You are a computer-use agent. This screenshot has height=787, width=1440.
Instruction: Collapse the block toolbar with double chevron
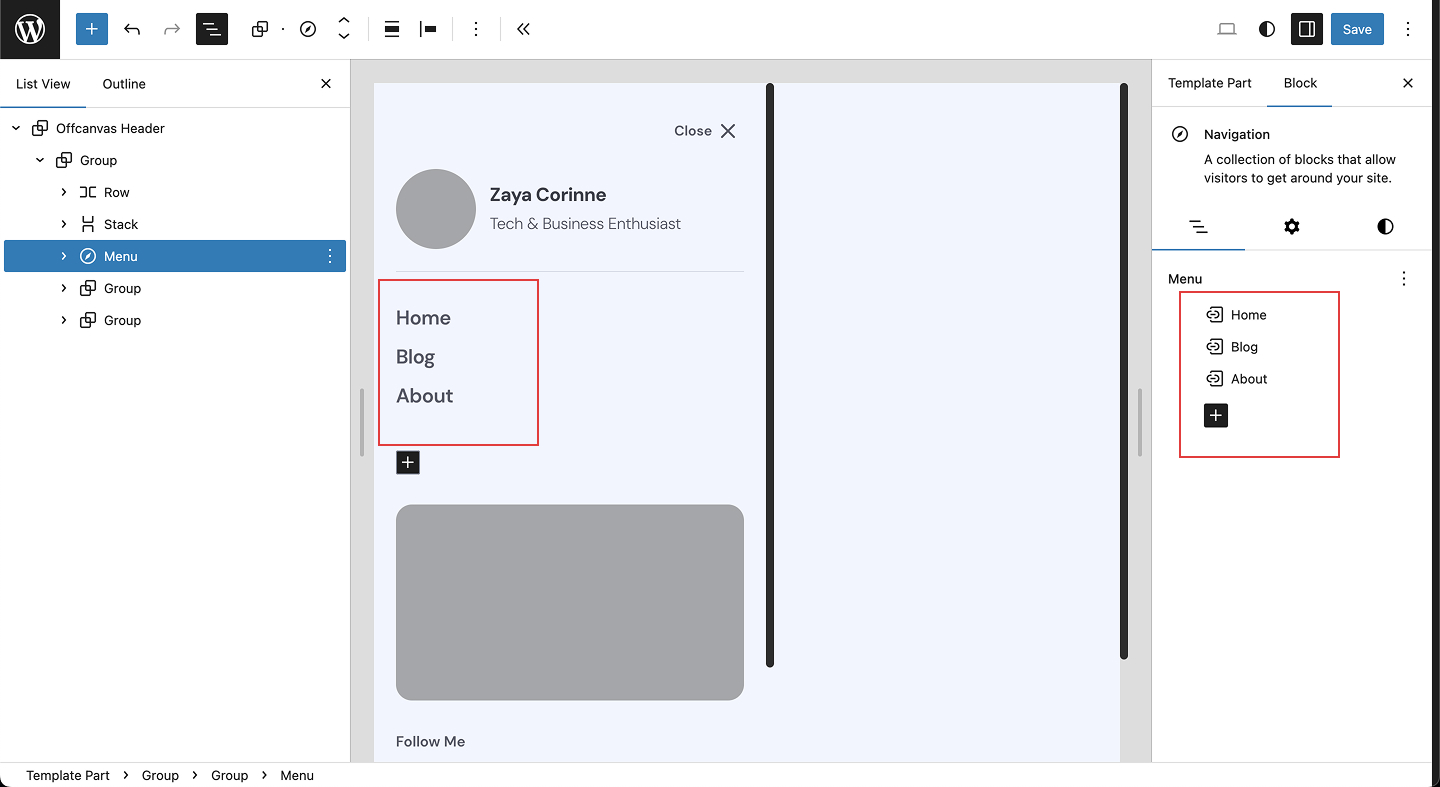523,29
